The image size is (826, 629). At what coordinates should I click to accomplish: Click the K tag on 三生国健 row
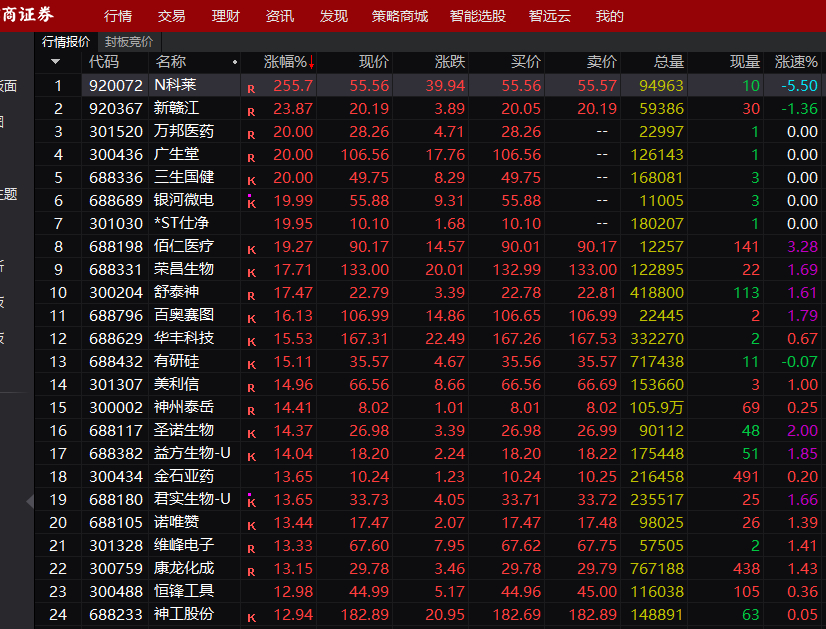pyautogui.click(x=251, y=181)
